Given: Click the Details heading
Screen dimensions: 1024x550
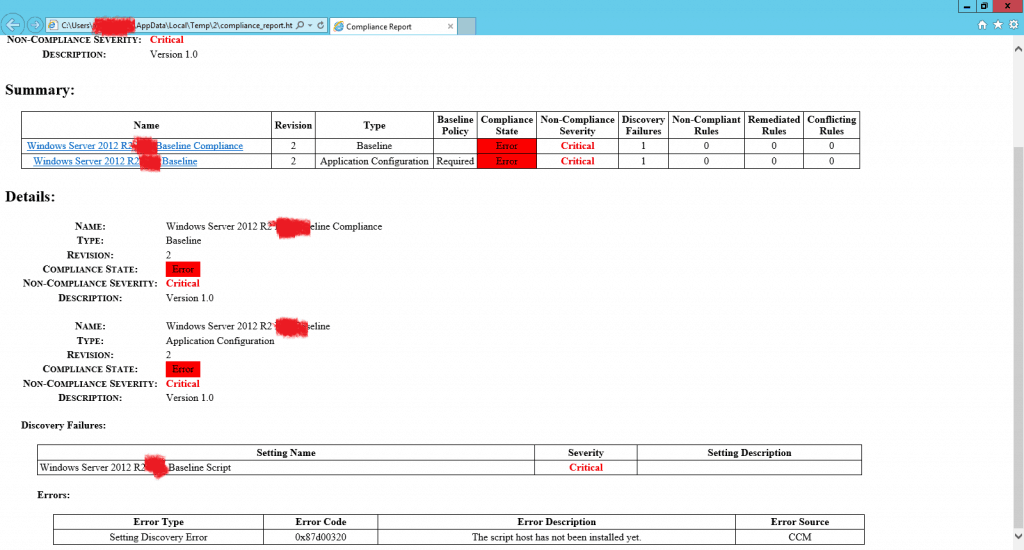Looking at the screenshot, I should [x=30, y=197].
